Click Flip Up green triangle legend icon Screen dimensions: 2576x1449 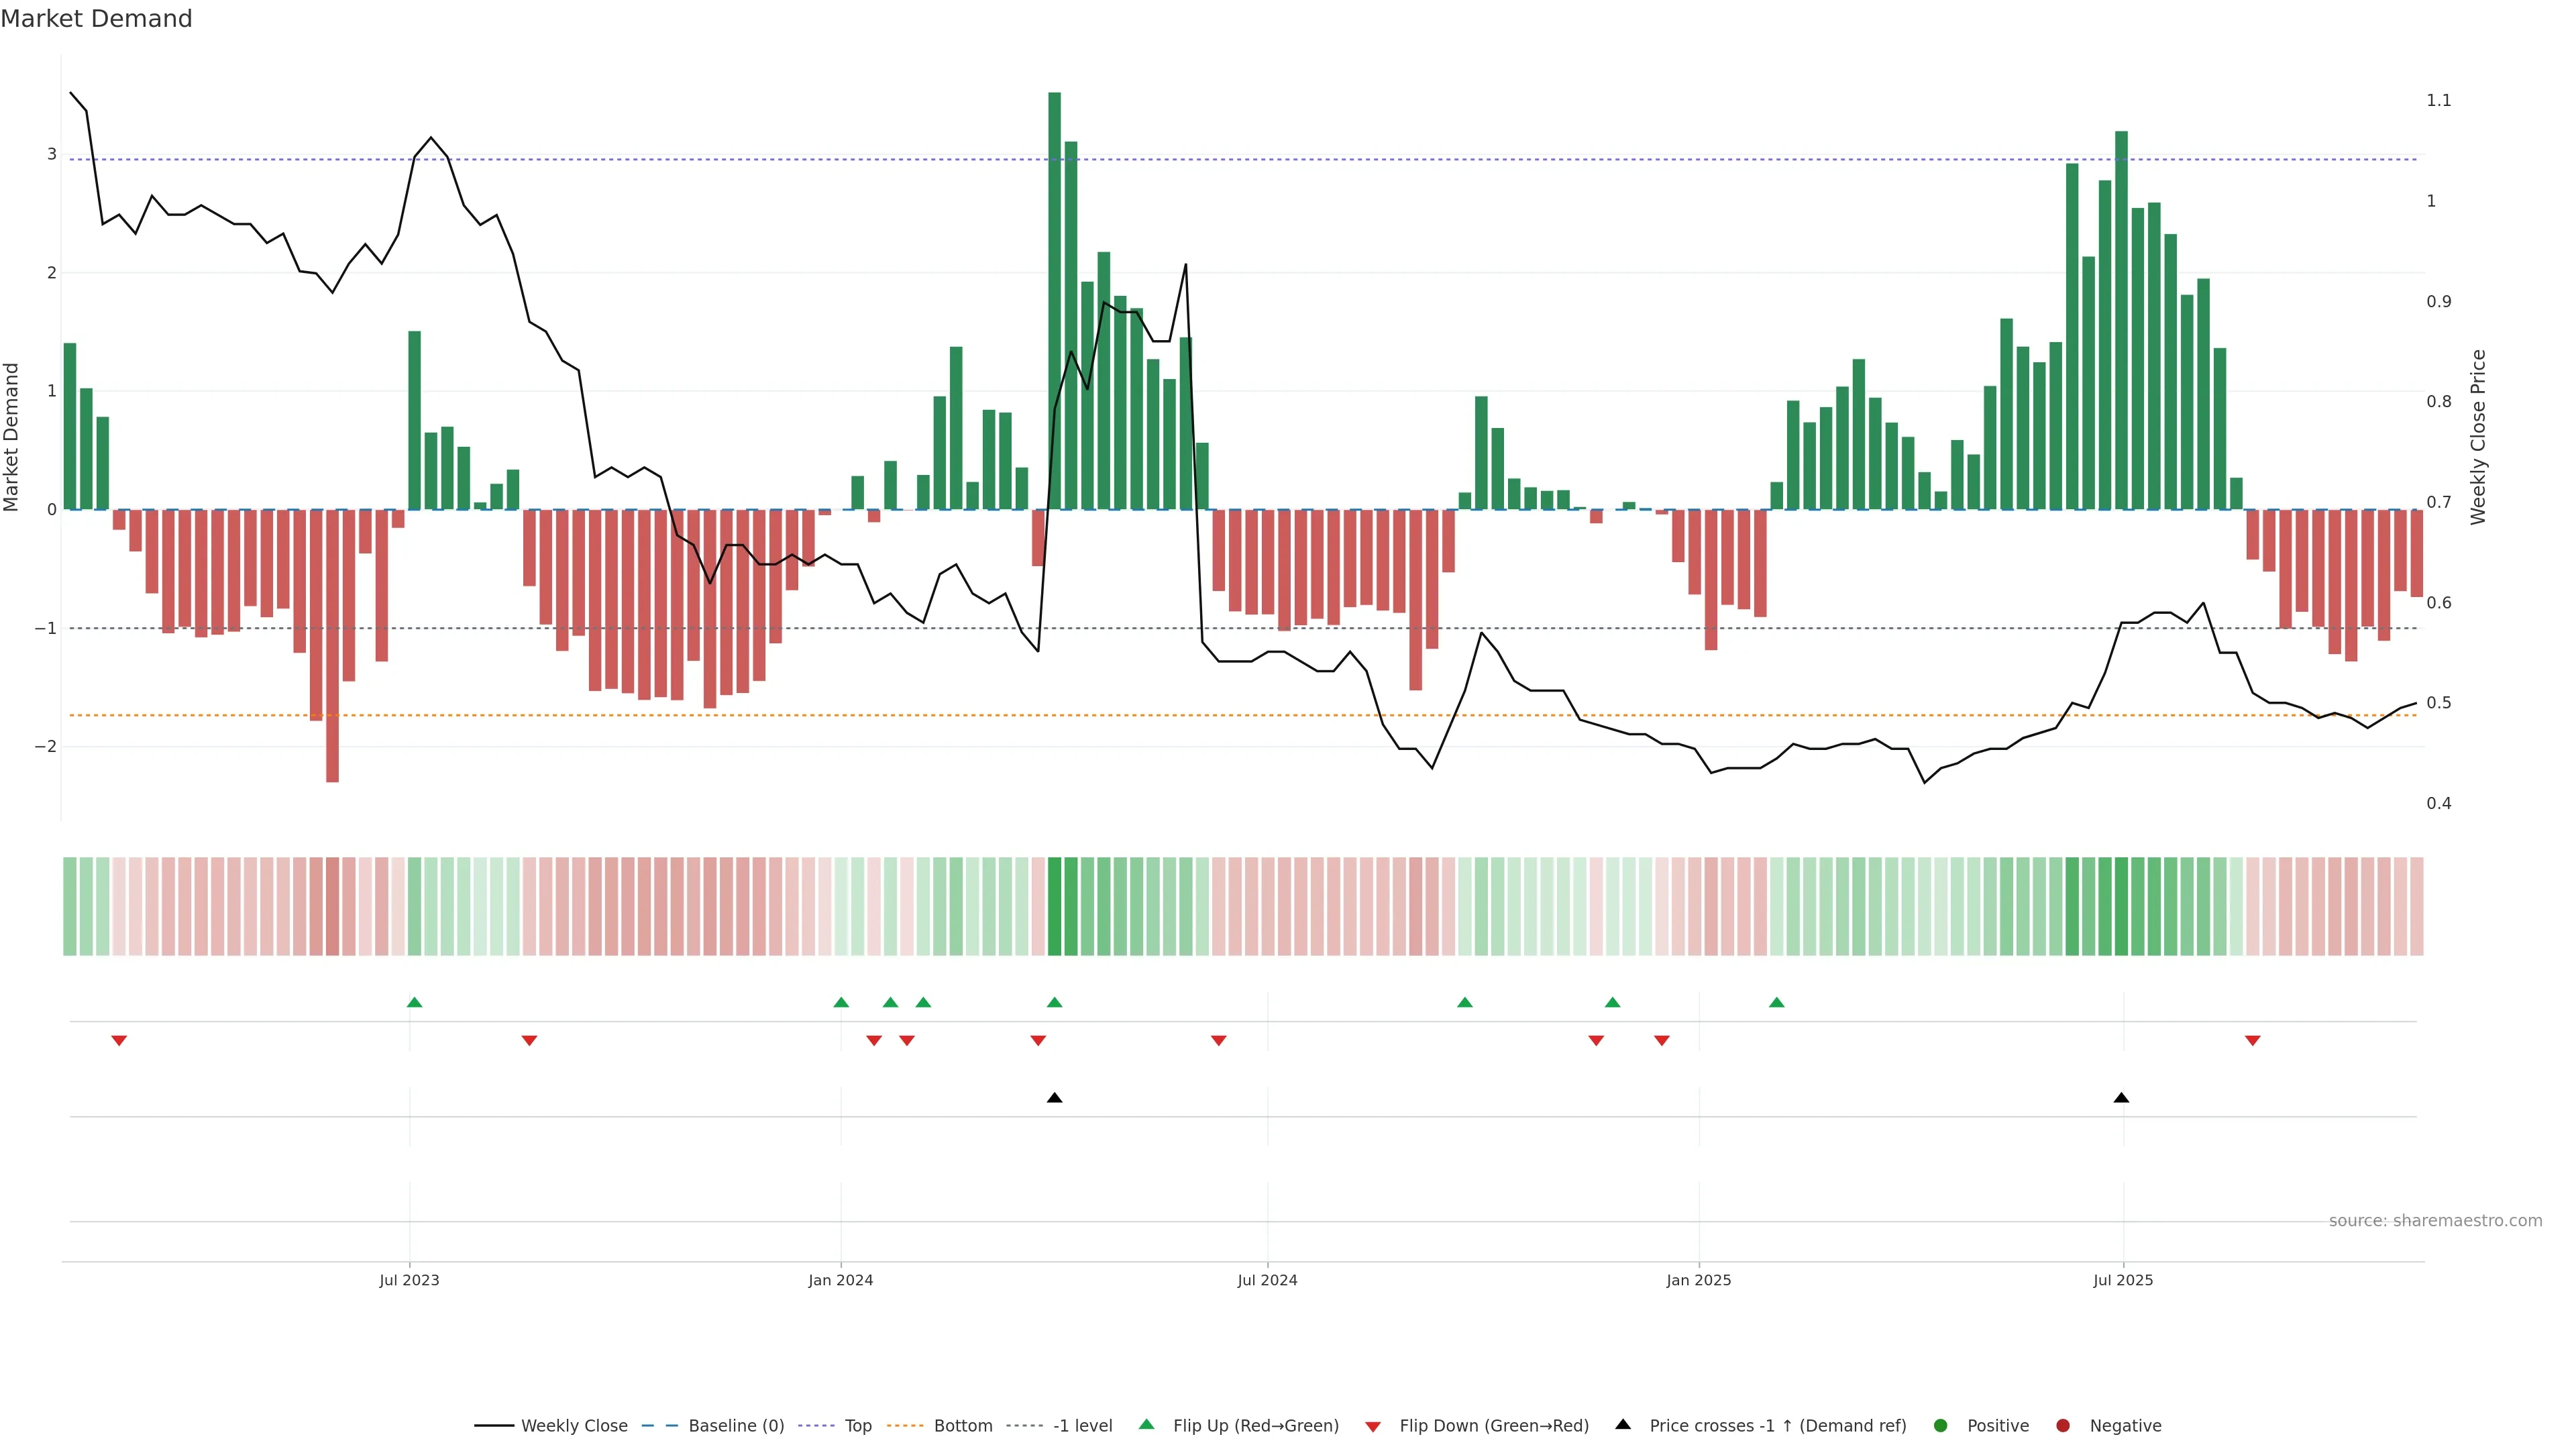coord(1147,1424)
